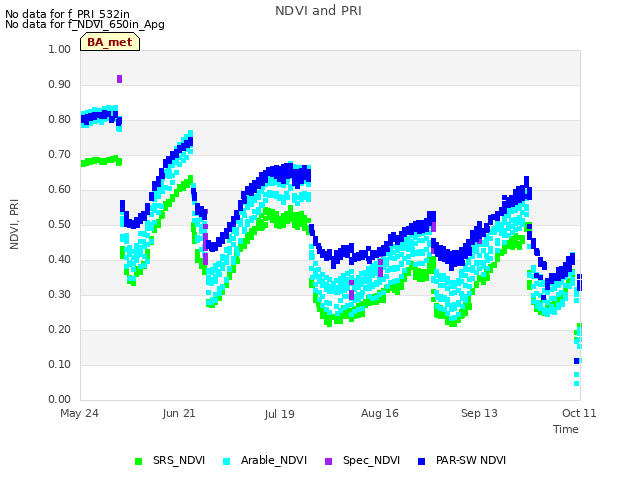Click the cyan Arable_NDVI legend swatch
This screenshot has width=640, height=480.
click(x=227, y=461)
